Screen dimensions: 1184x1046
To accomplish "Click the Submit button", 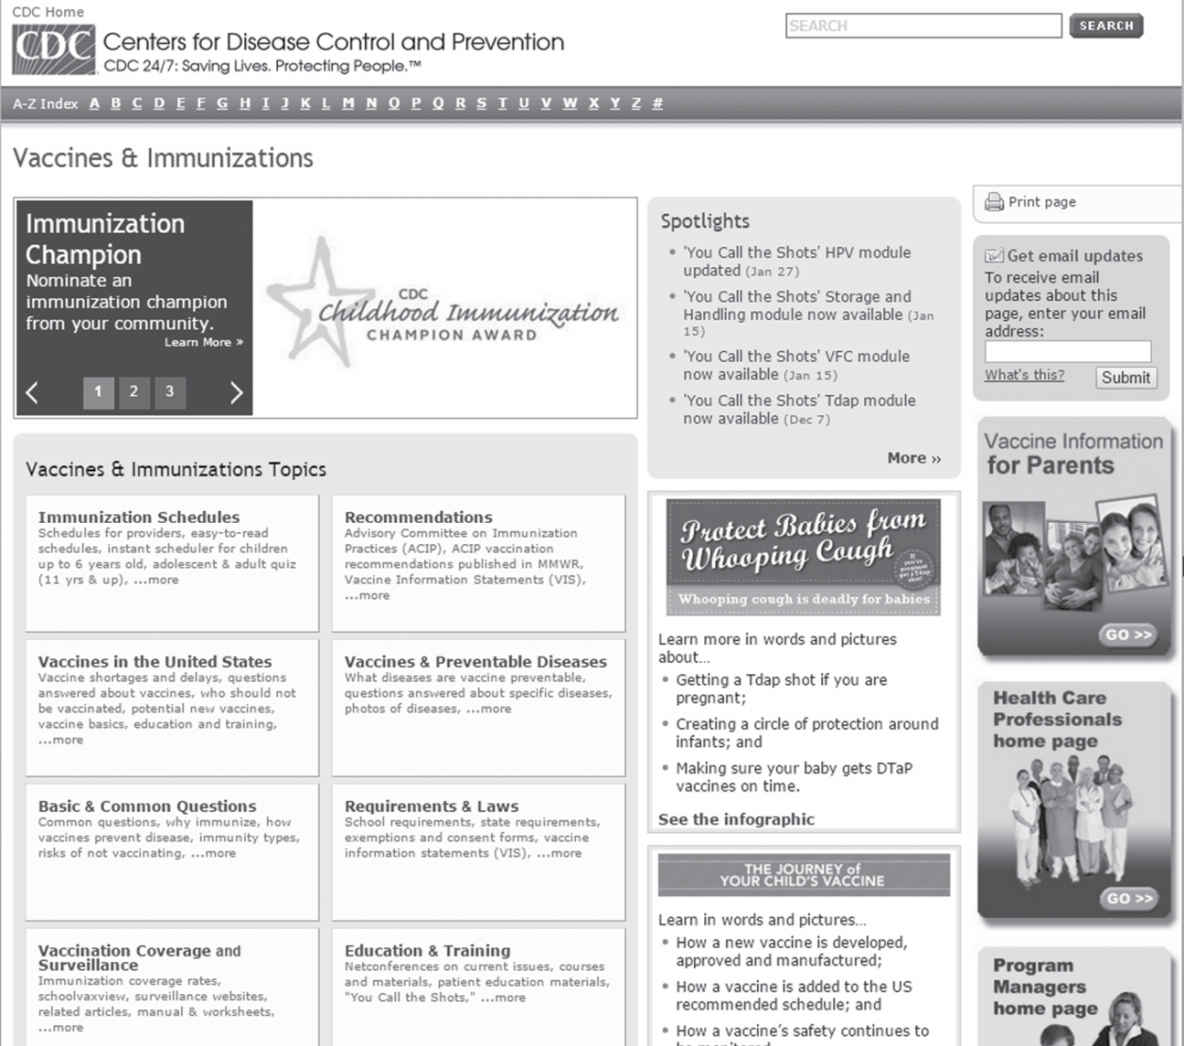I will (x=1126, y=378).
